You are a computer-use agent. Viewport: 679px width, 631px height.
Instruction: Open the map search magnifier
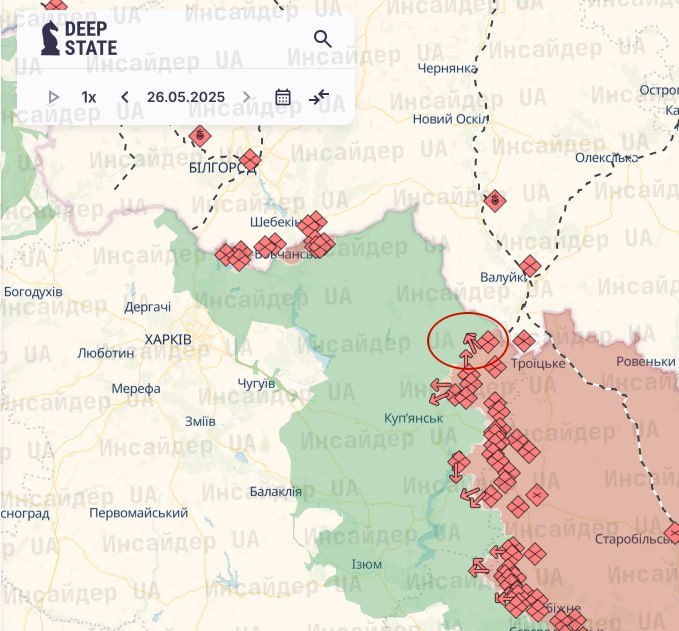coord(322,39)
